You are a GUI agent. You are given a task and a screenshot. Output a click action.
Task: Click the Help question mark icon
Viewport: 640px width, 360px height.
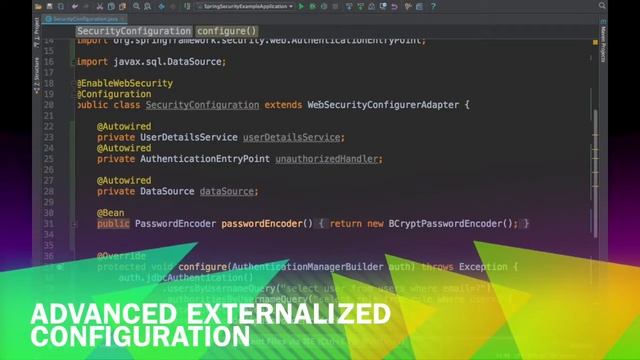tap(433, 6)
